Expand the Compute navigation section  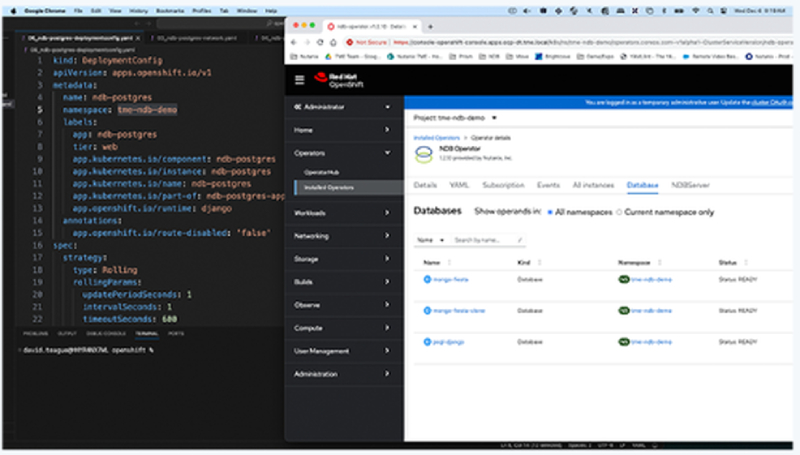[344, 328]
